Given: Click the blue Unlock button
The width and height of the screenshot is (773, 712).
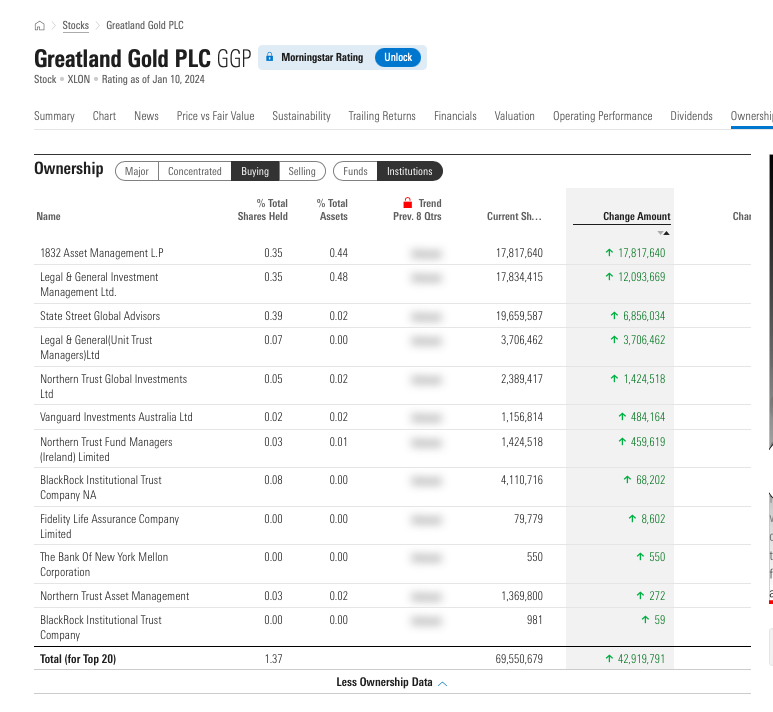Looking at the screenshot, I should 398,57.
